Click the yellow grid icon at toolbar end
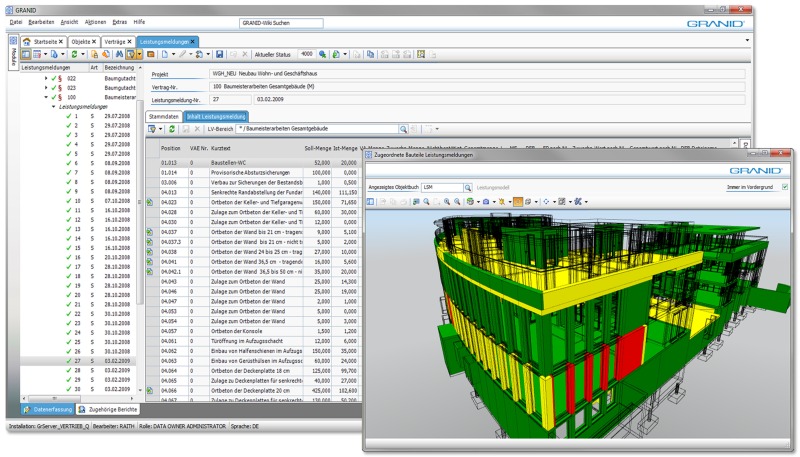The image size is (800, 457). click(421, 54)
